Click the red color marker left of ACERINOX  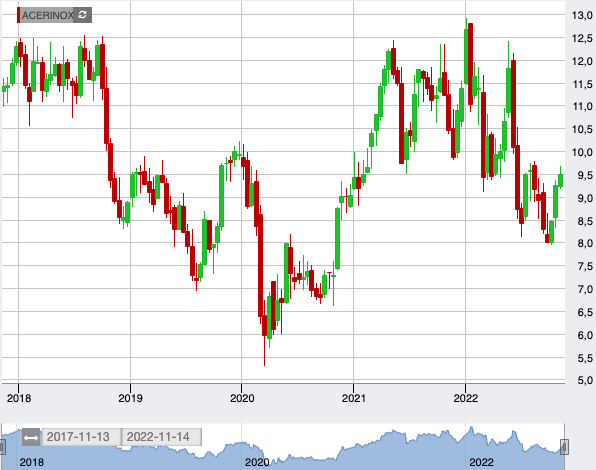(18, 15)
